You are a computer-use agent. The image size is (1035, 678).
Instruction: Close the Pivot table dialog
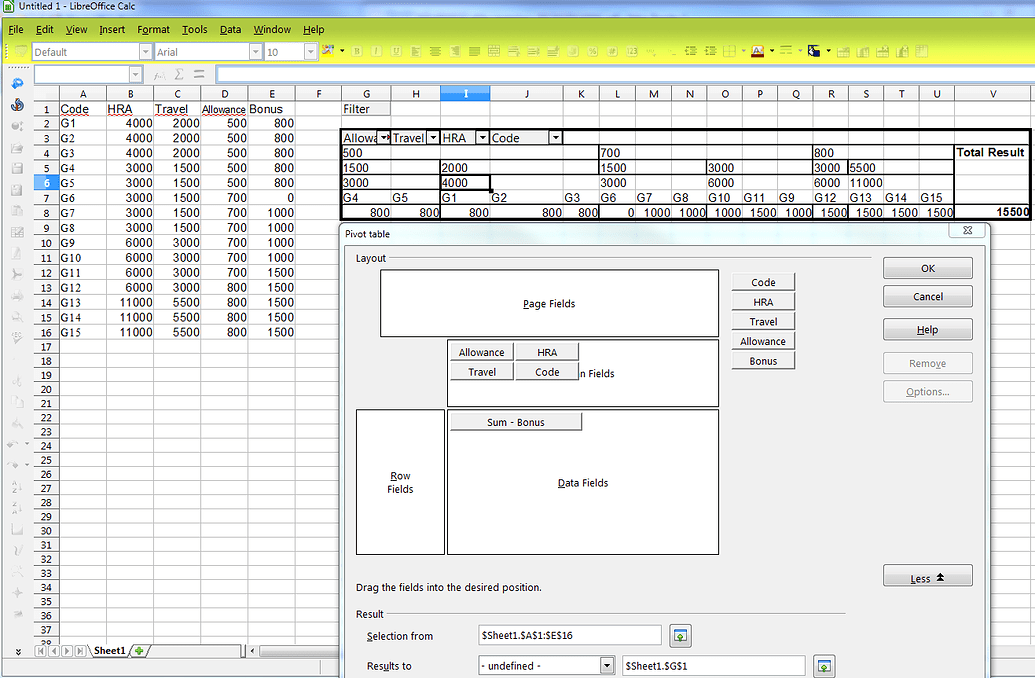[x=967, y=231]
